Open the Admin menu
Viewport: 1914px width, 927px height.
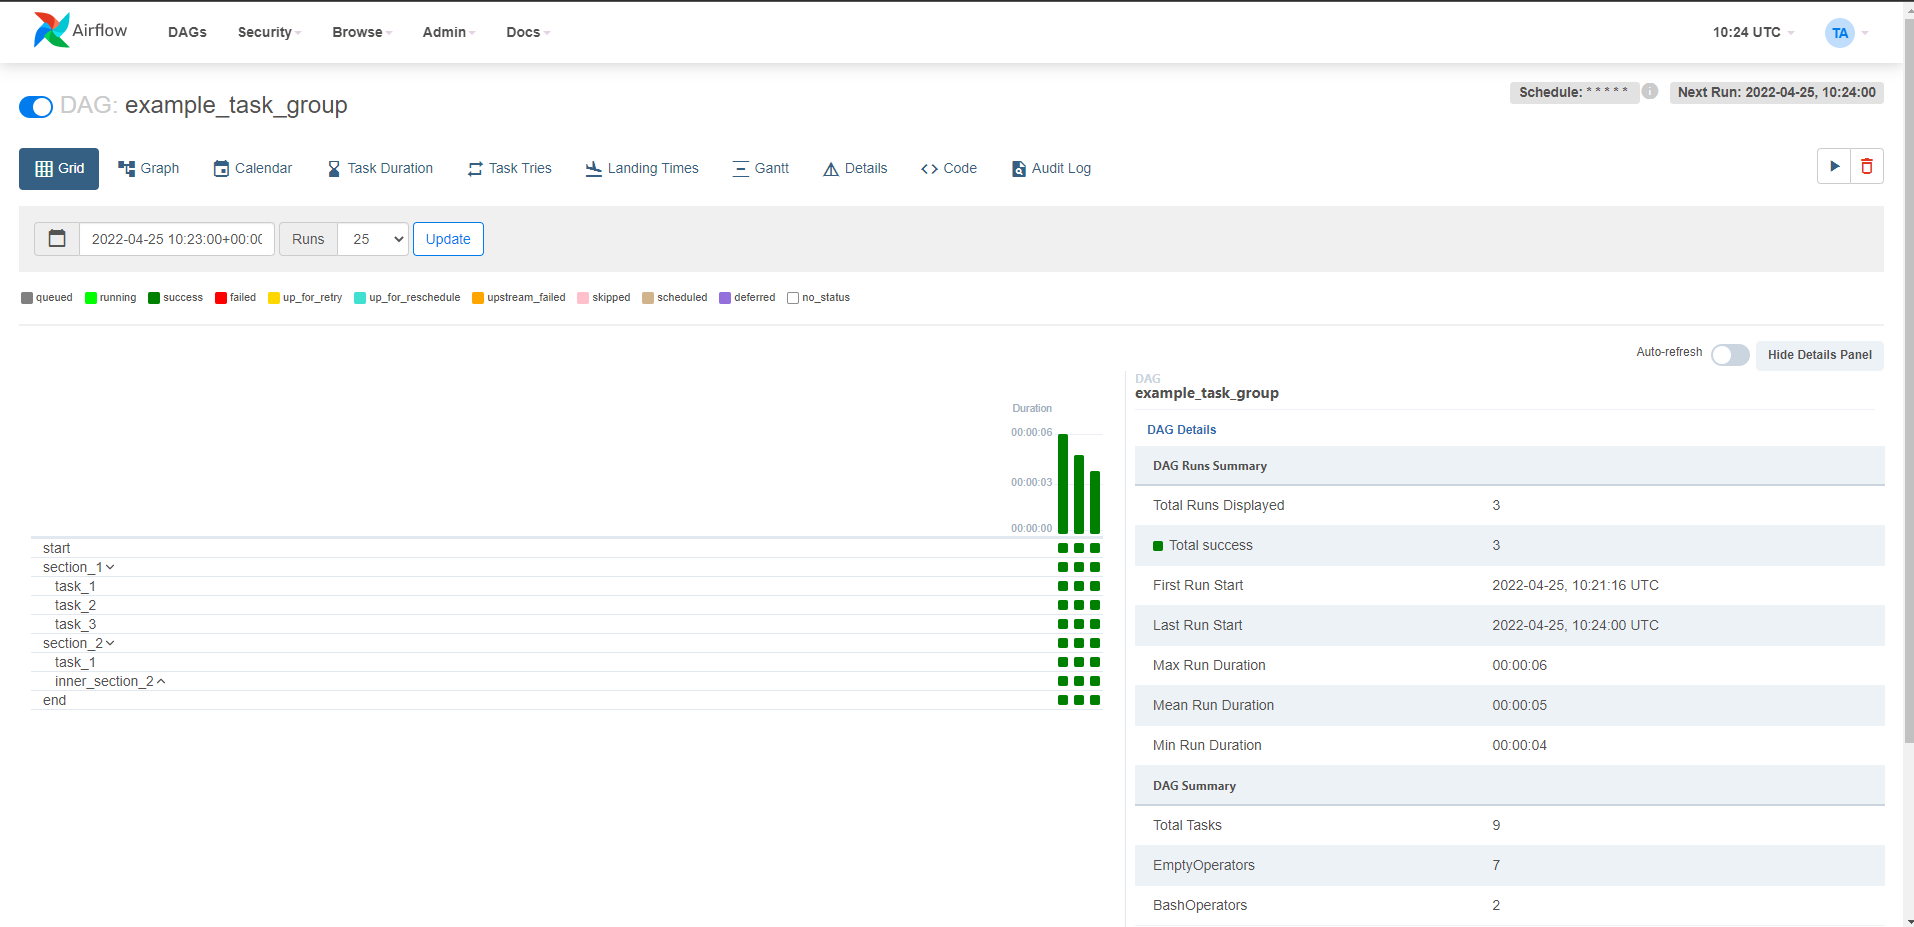click(448, 32)
